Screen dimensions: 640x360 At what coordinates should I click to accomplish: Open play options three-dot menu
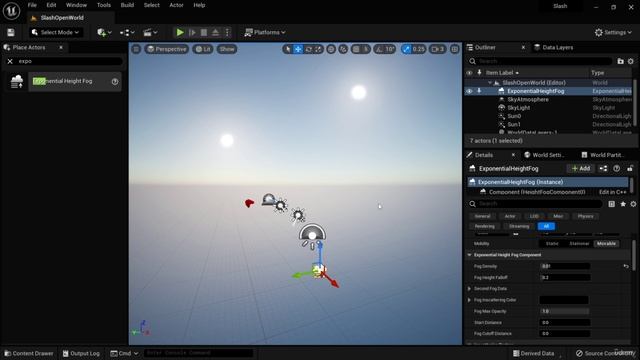(228, 32)
